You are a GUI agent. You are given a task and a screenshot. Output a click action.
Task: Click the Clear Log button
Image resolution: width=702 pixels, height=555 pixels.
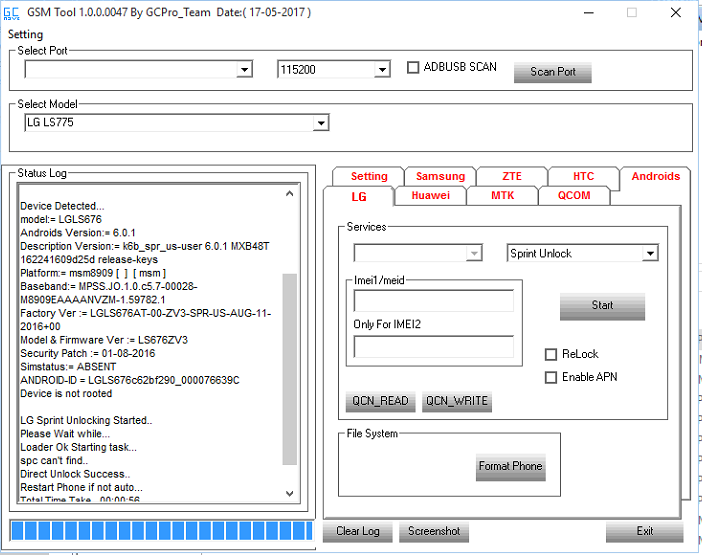pyautogui.click(x=357, y=532)
